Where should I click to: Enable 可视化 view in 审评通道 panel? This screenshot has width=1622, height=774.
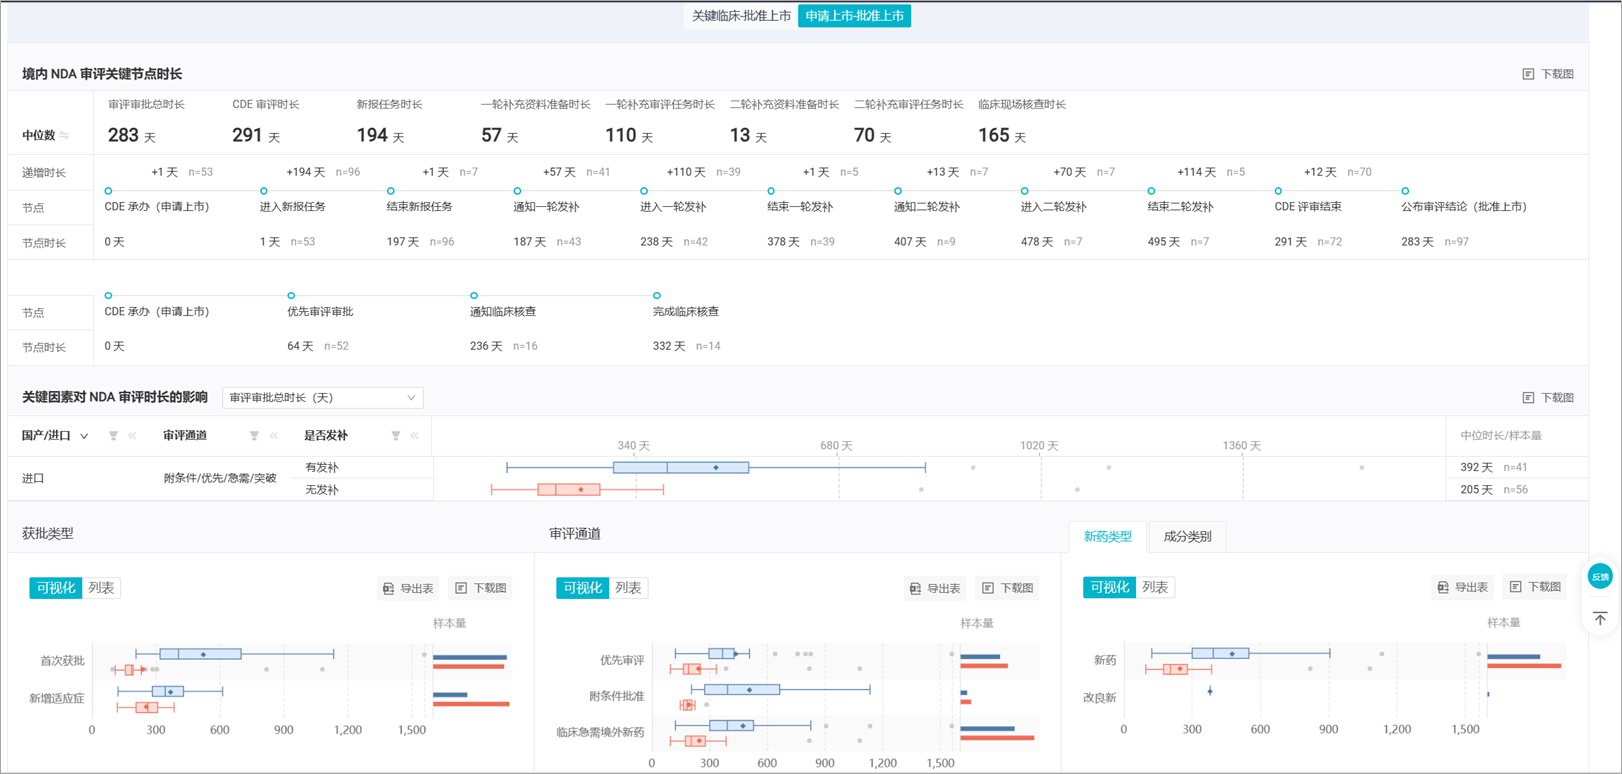pos(582,588)
